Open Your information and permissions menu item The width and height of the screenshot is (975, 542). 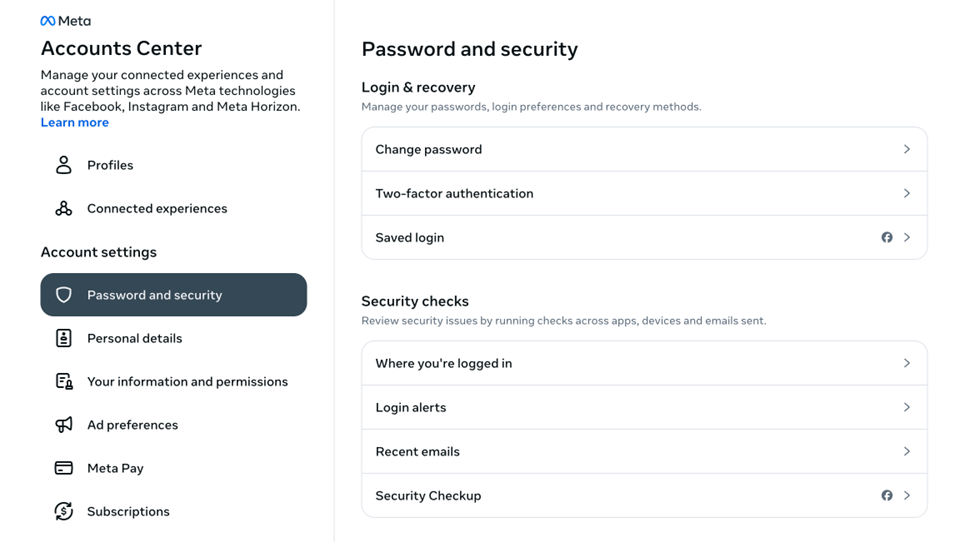[x=187, y=382]
